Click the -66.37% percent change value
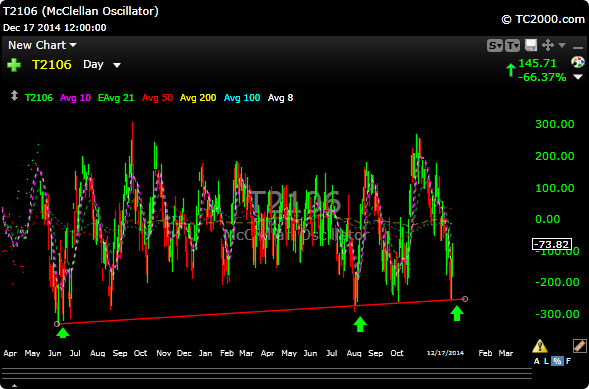This screenshot has height=389, width=589. coord(542,77)
